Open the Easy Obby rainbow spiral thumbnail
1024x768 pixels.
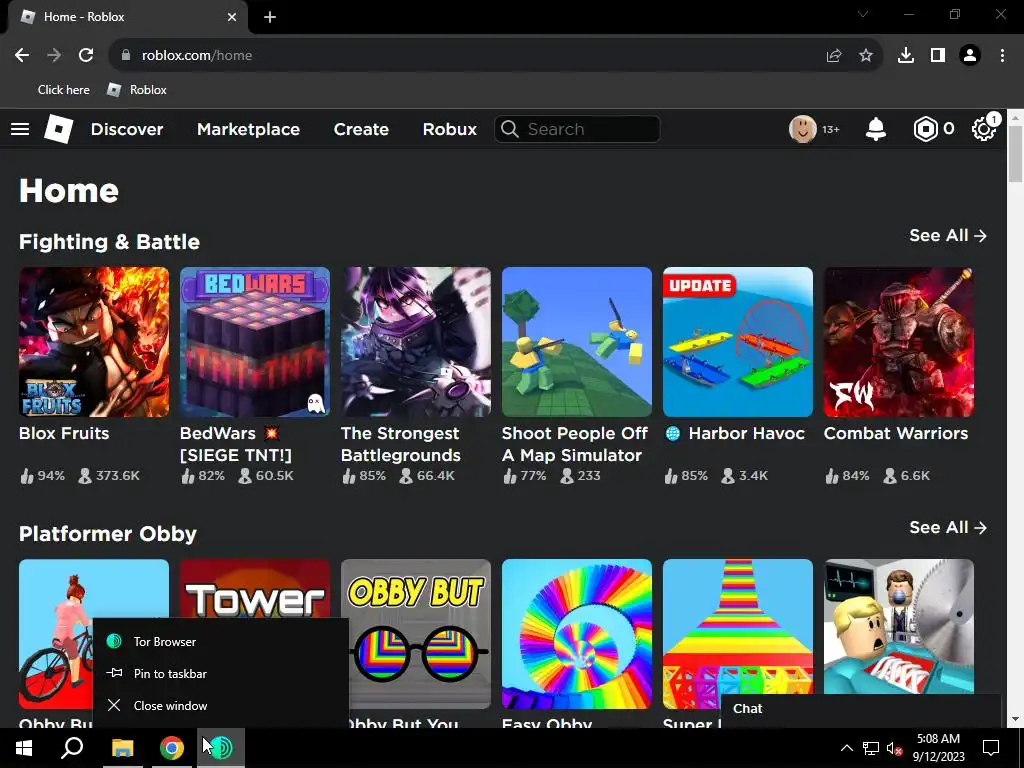coord(577,634)
